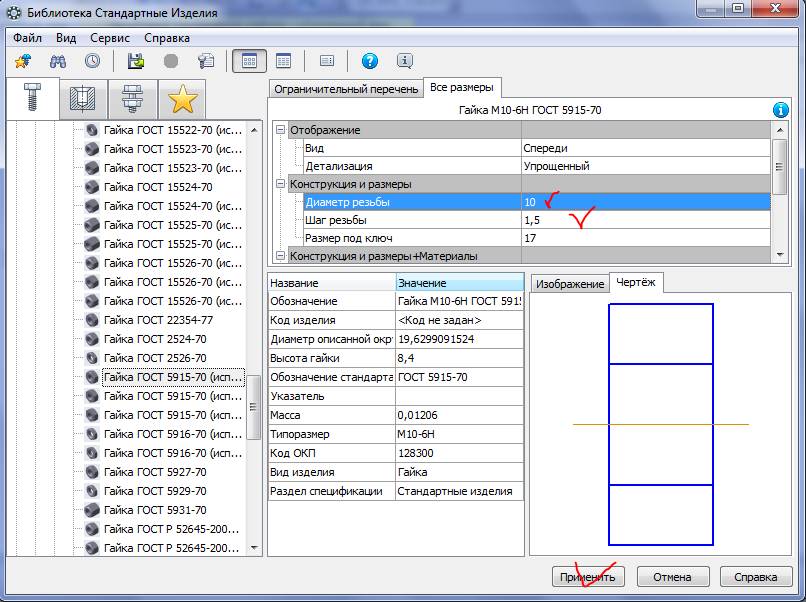Screen dimensions: 806x602
Task: Click the info speech bubble toolbar icon
Action: (405, 61)
